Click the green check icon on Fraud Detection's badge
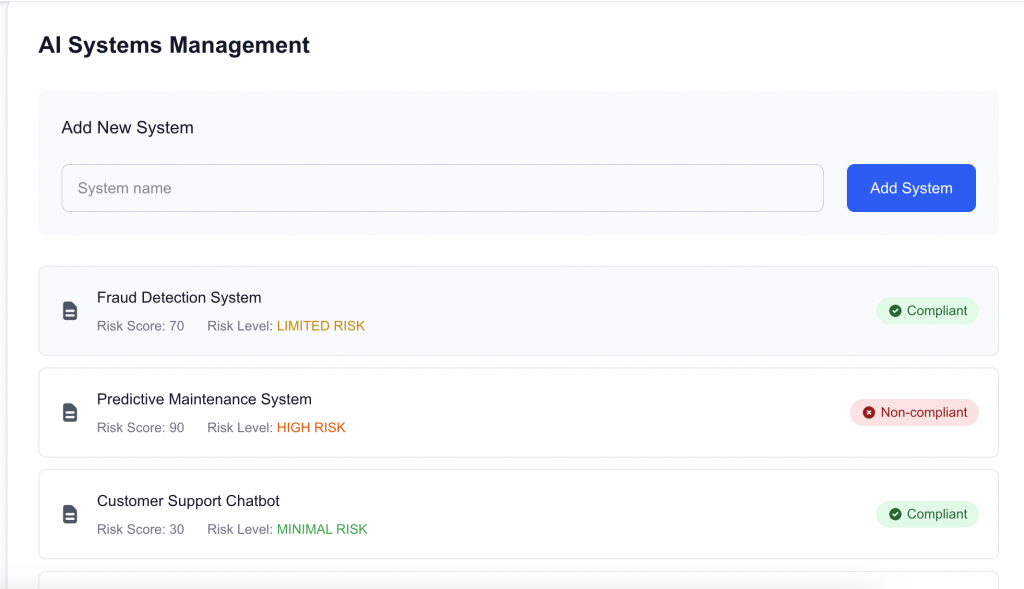1024x589 pixels. click(896, 310)
